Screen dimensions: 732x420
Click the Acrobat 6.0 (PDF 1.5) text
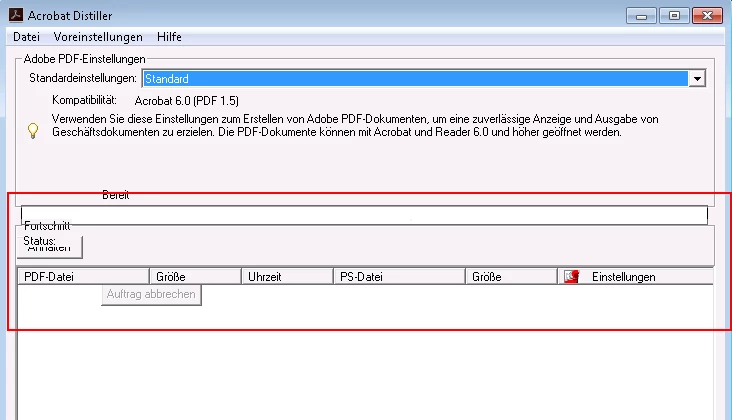(x=187, y=101)
